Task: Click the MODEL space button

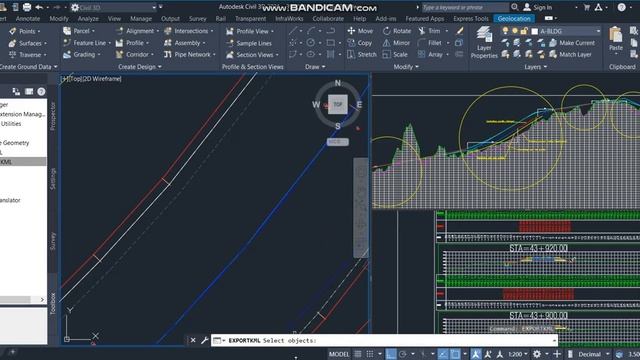Action: [339, 354]
